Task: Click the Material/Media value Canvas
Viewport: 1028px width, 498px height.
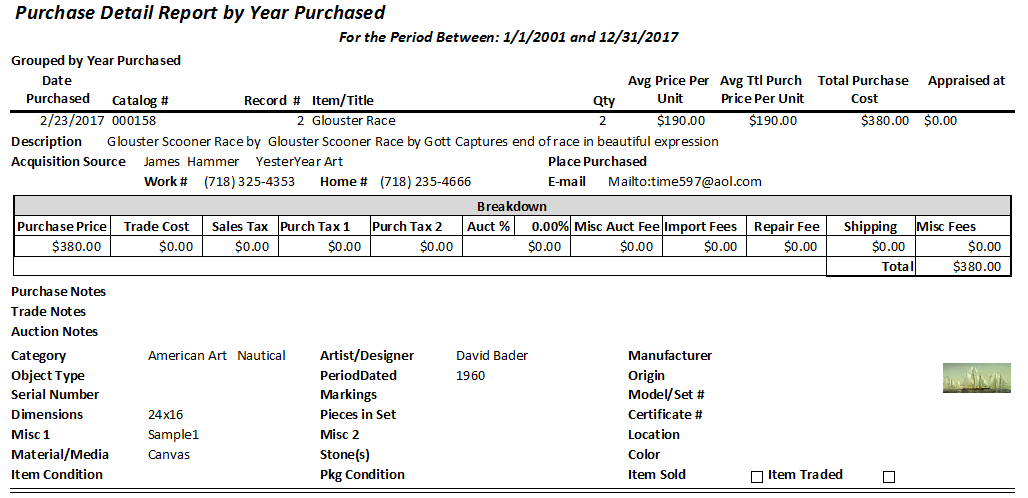Action: pos(169,454)
